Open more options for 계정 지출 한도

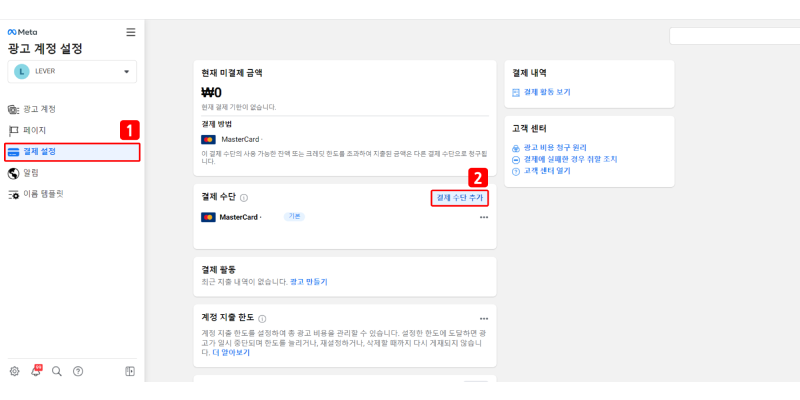coord(484,319)
